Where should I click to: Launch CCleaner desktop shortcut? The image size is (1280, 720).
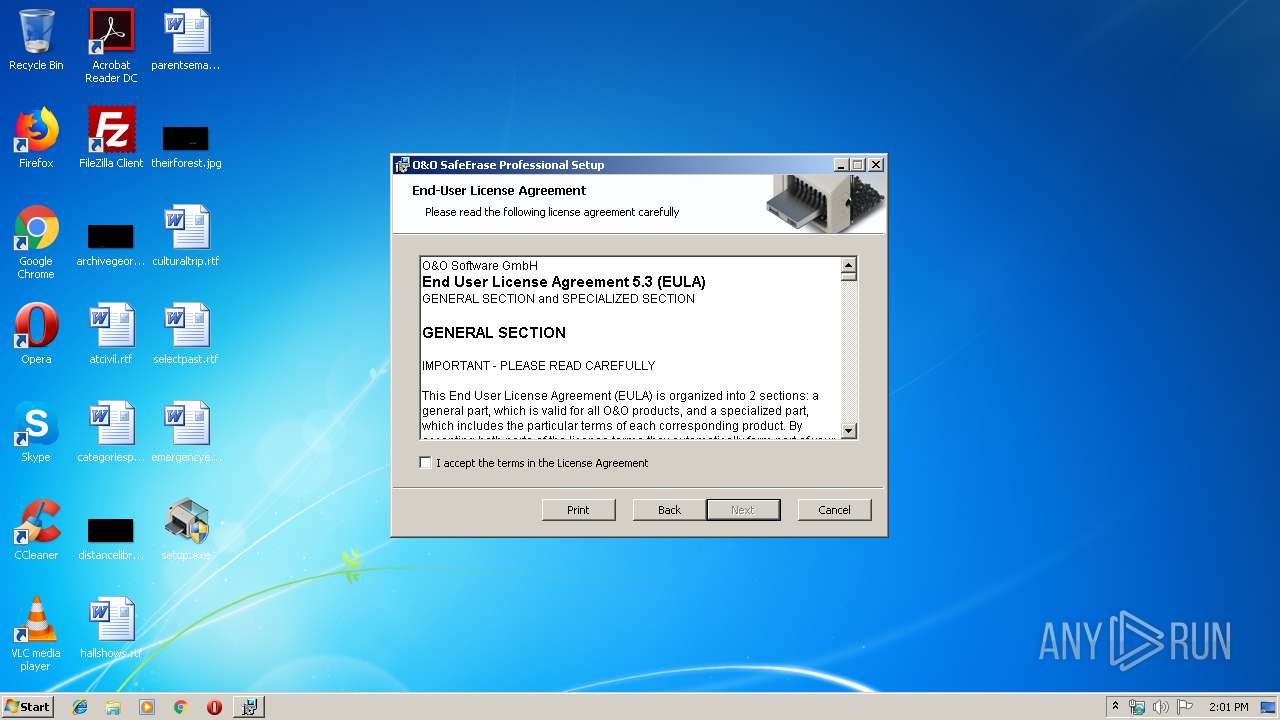[x=36, y=530]
